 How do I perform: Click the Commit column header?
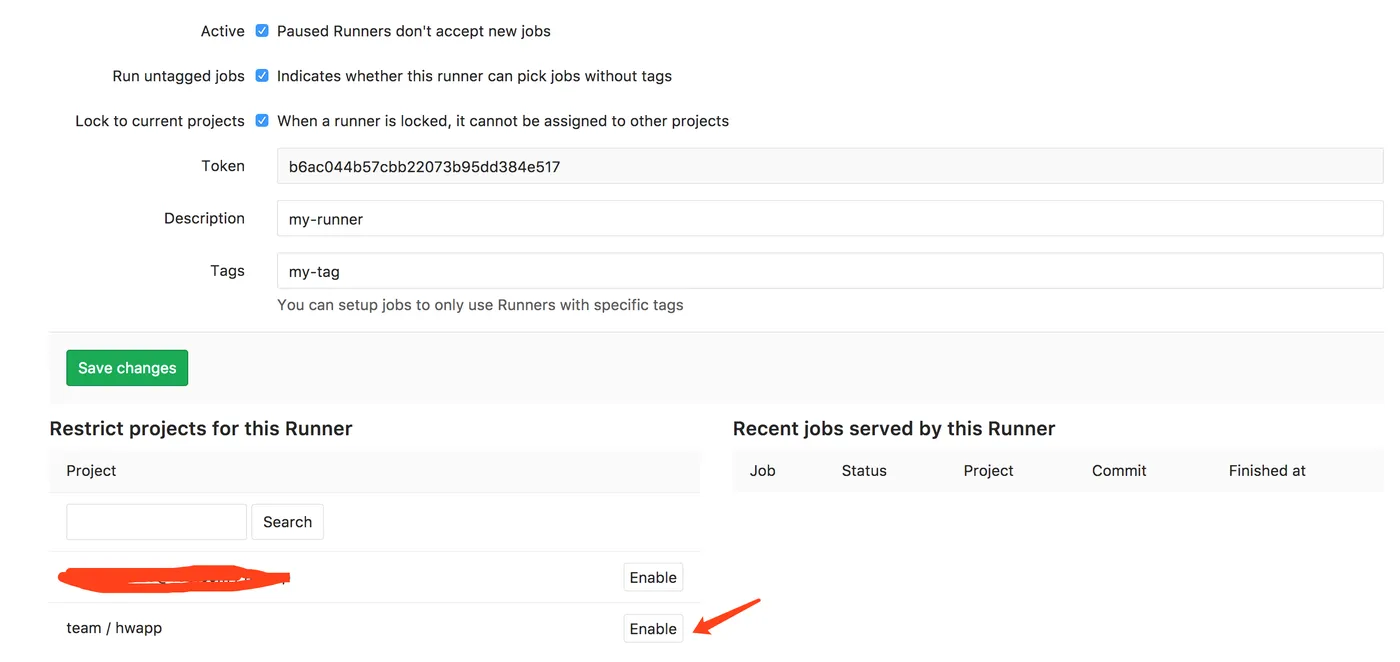pos(1119,471)
